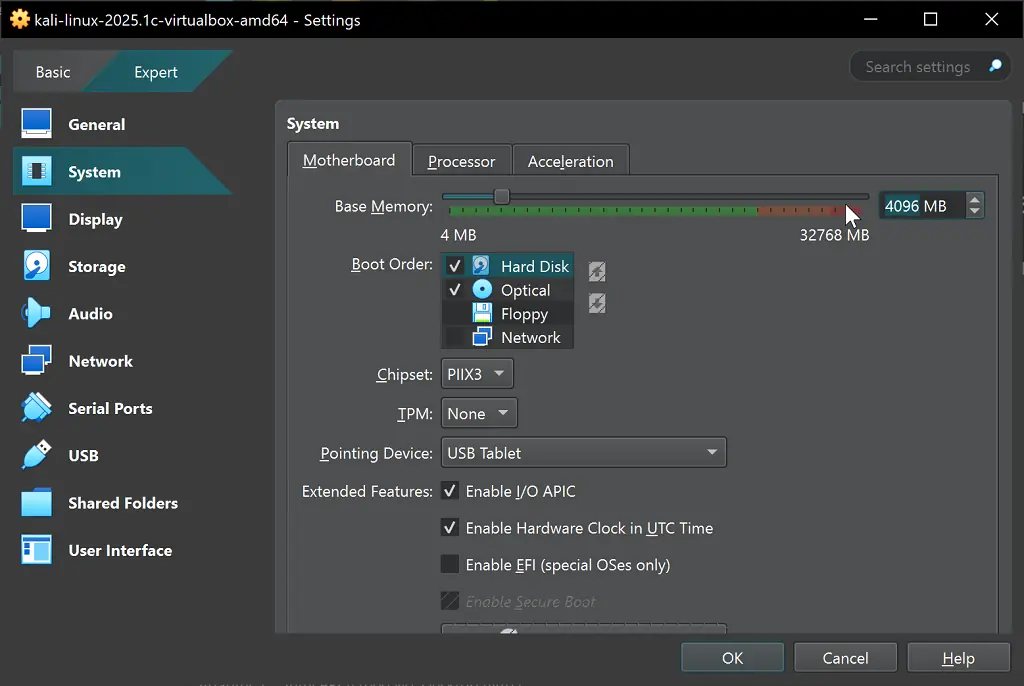Click the Base Memory slider handle
The width and height of the screenshot is (1024, 686).
click(x=501, y=196)
